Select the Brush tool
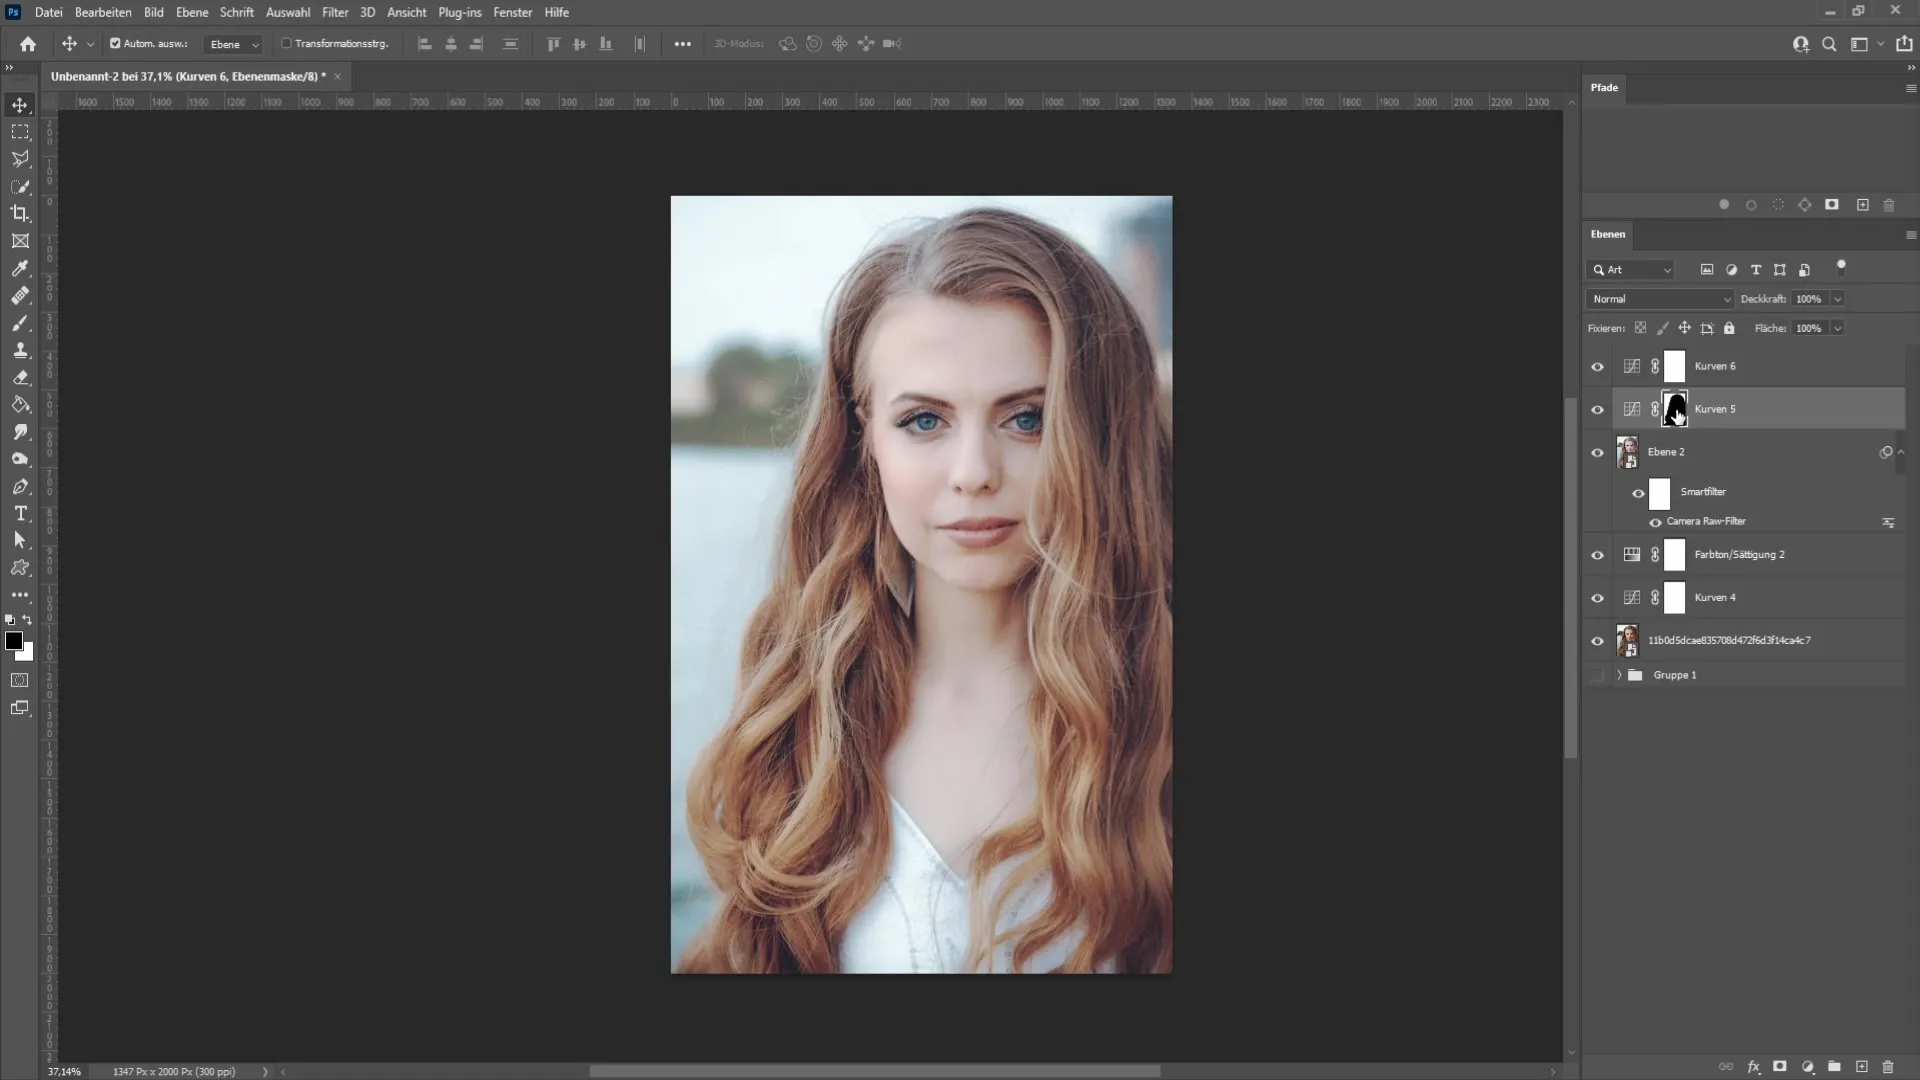Image resolution: width=1920 pixels, height=1080 pixels. [x=20, y=323]
